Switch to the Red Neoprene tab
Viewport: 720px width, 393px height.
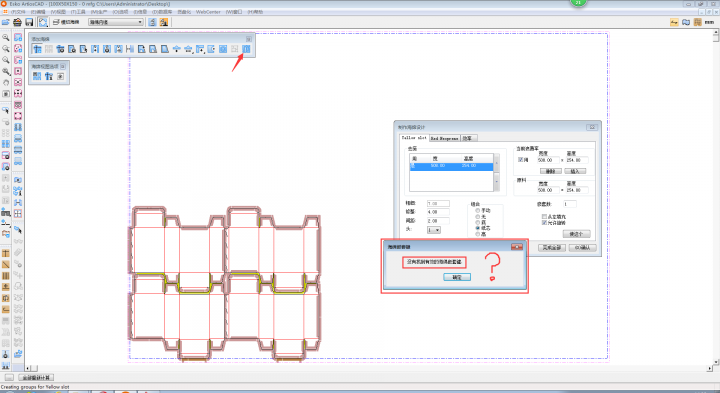444,138
